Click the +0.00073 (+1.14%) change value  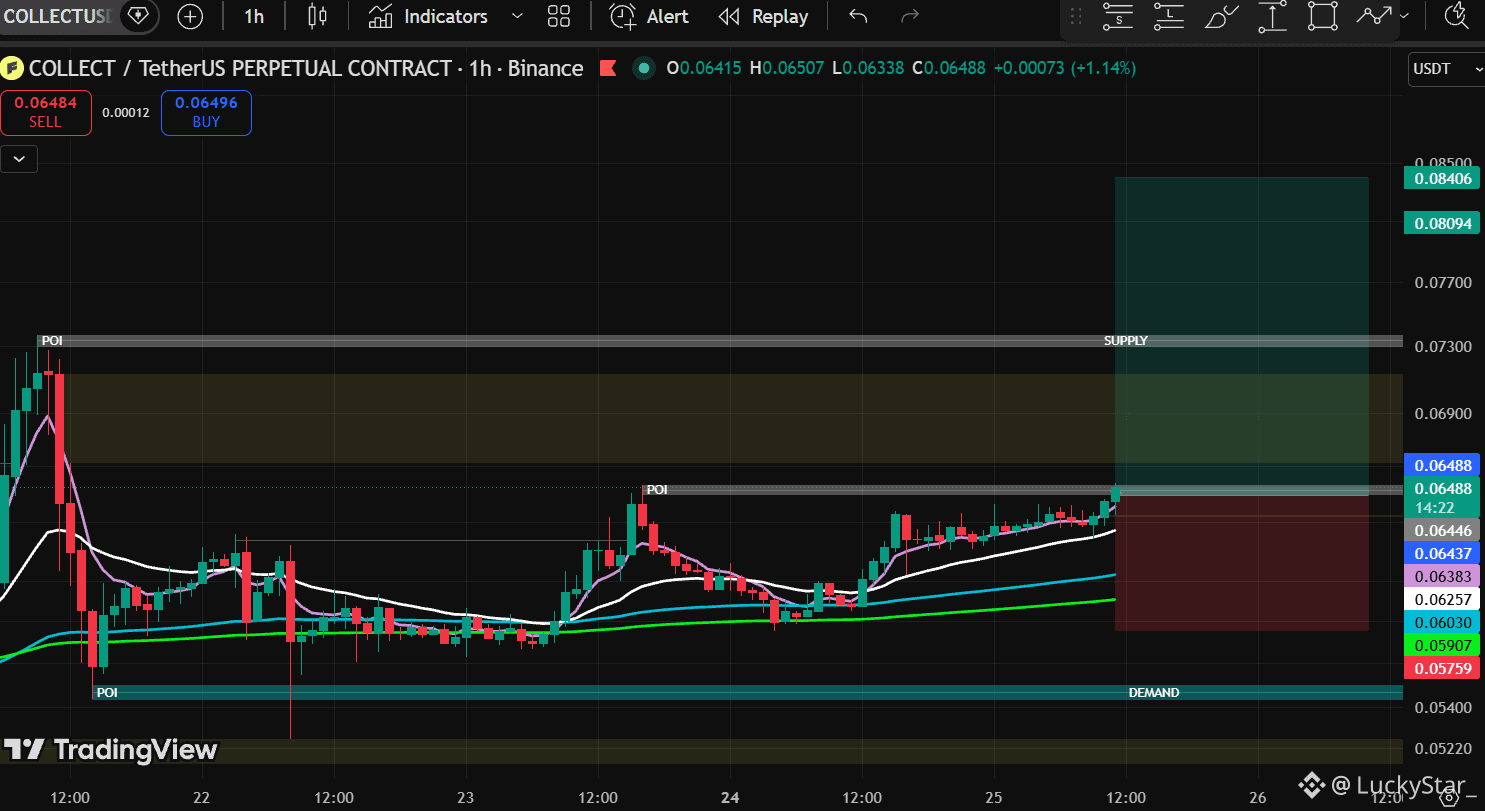(x=1064, y=69)
